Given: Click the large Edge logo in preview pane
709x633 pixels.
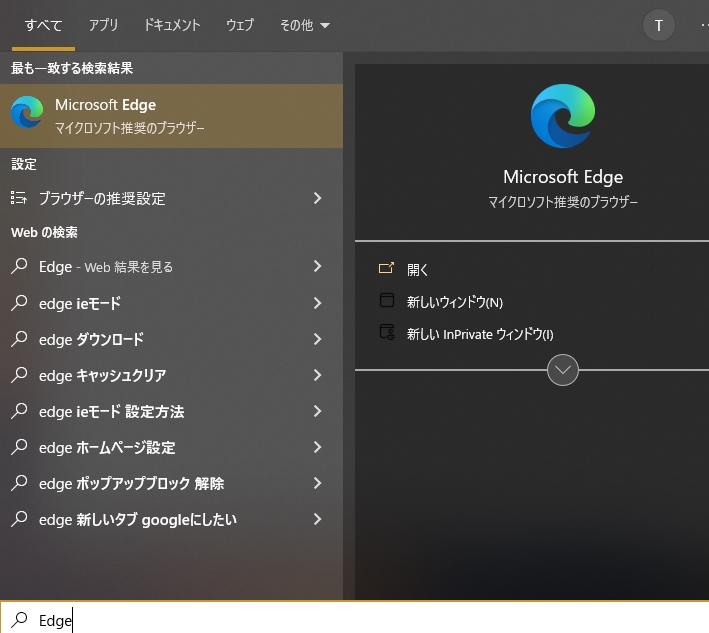Looking at the screenshot, I should coord(562,116).
